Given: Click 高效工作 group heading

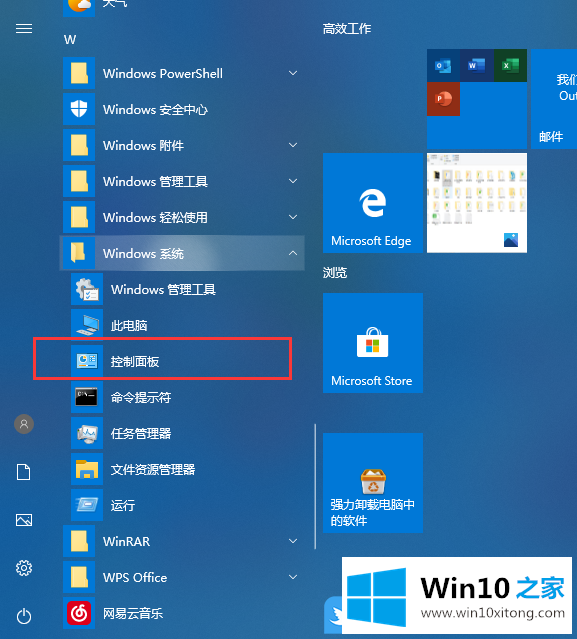Looking at the screenshot, I should pos(347,29).
